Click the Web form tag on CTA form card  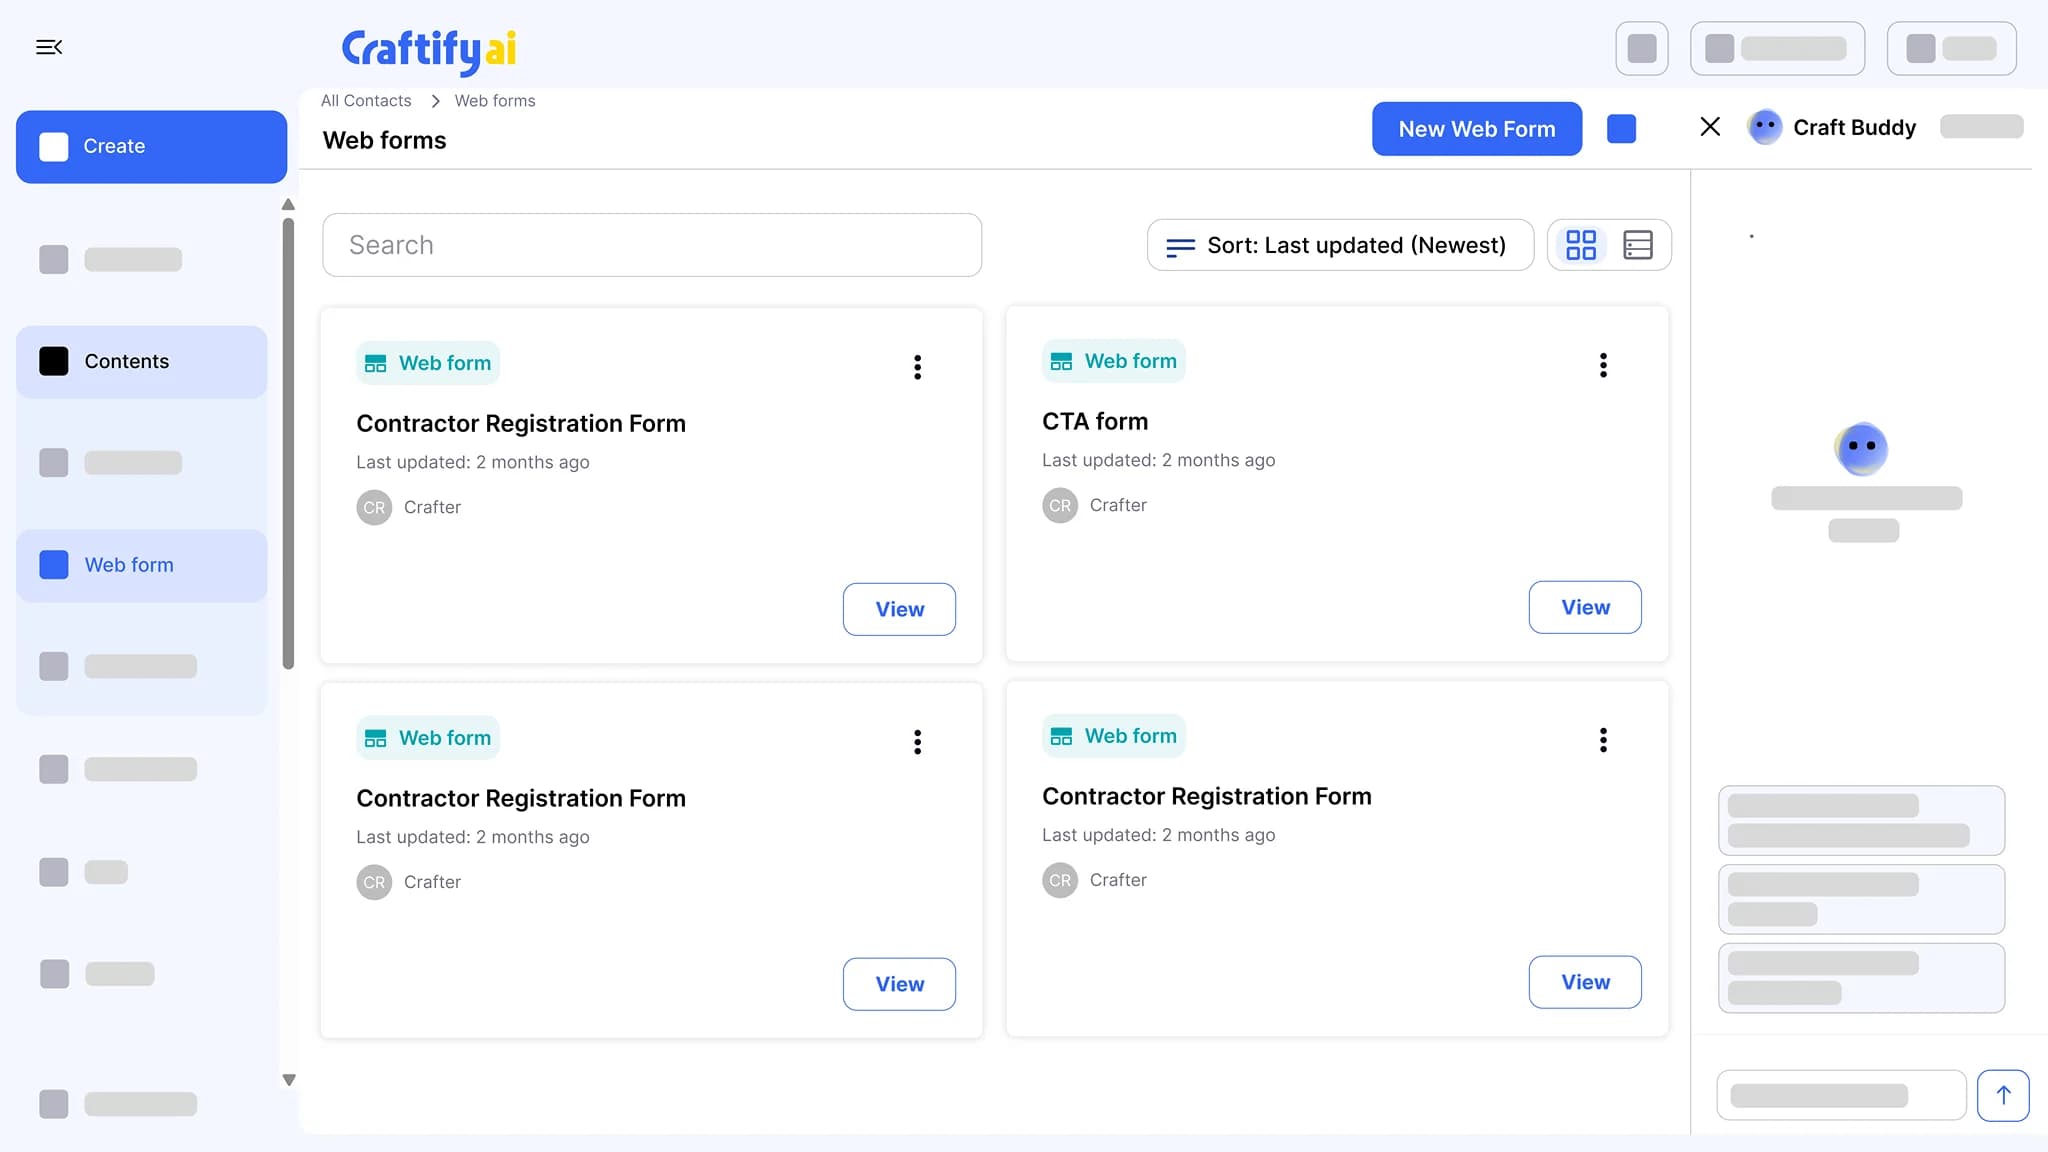(1113, 361)
